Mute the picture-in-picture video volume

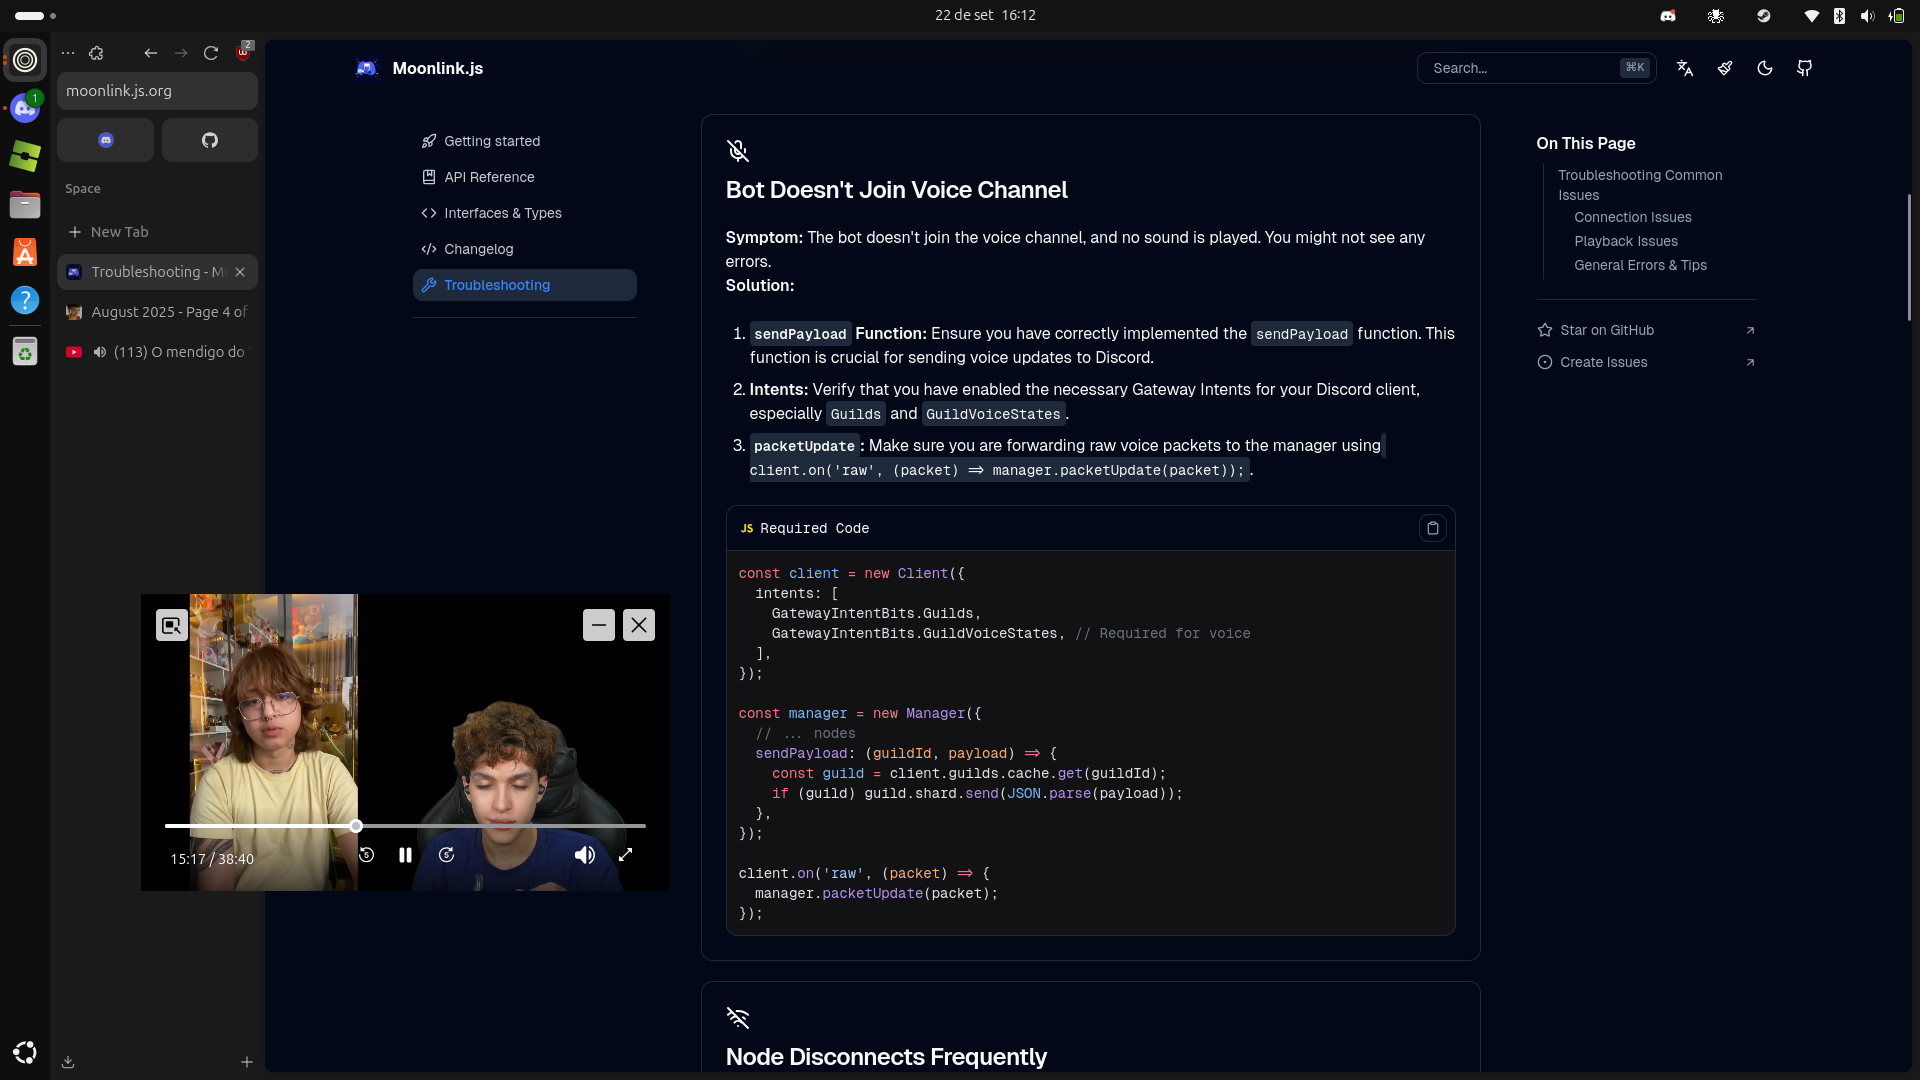pyautogui.click(x=585, y=855)
